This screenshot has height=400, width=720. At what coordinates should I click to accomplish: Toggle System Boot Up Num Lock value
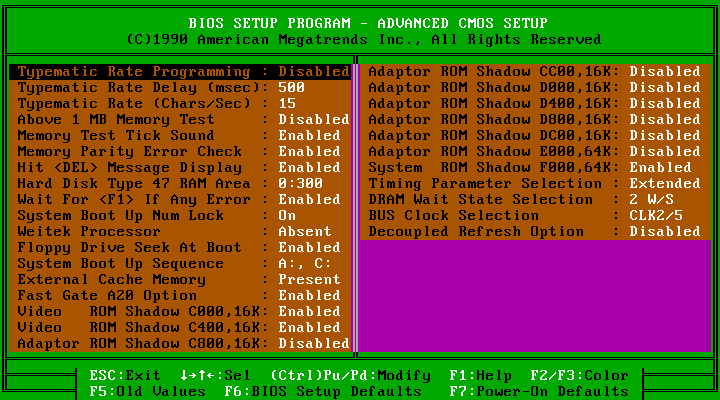(288, 216)
